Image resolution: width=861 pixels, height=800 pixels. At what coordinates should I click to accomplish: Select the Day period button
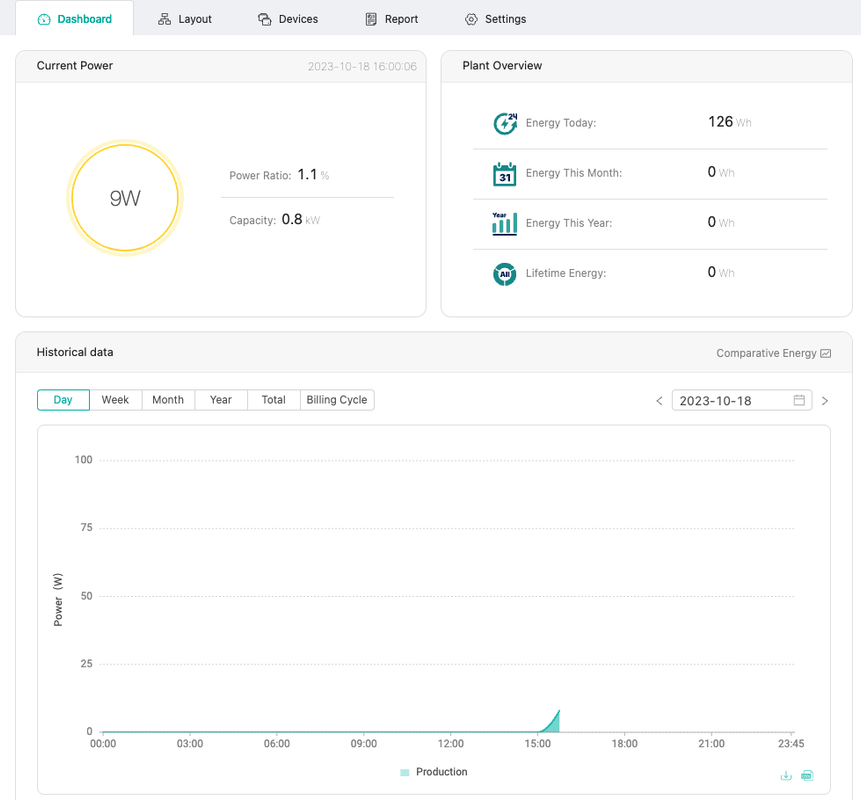click(x=63, y=400)
